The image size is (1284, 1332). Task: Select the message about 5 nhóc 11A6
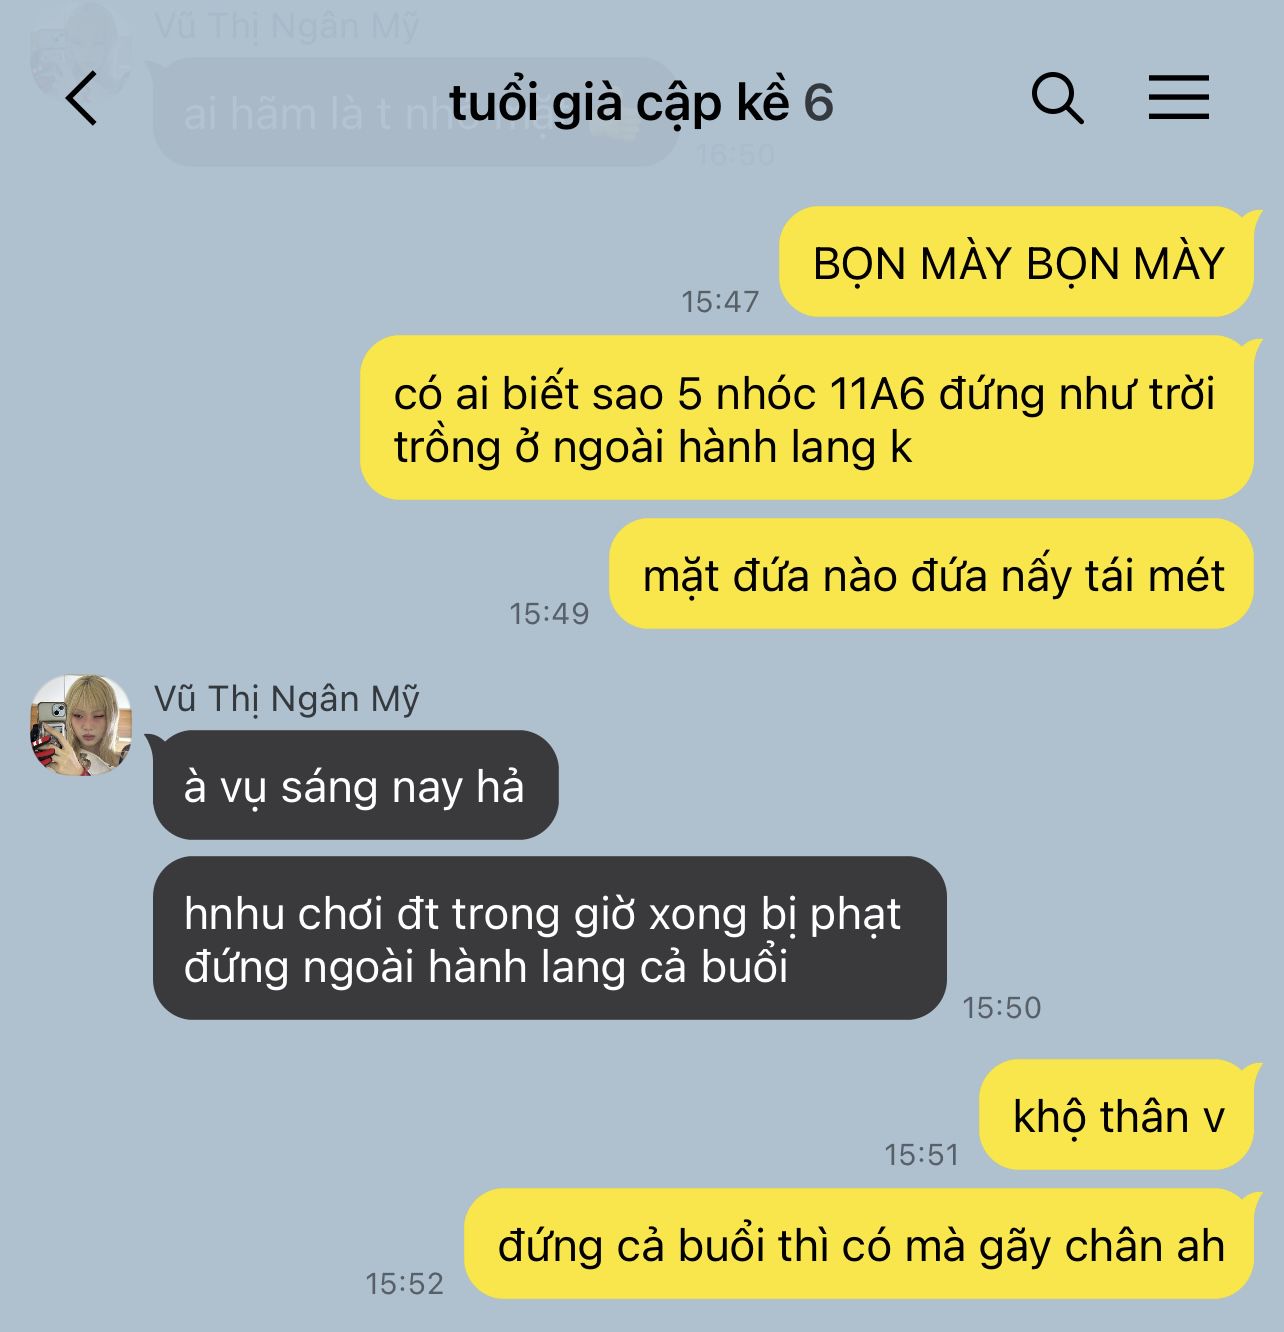tap(806, 418)
